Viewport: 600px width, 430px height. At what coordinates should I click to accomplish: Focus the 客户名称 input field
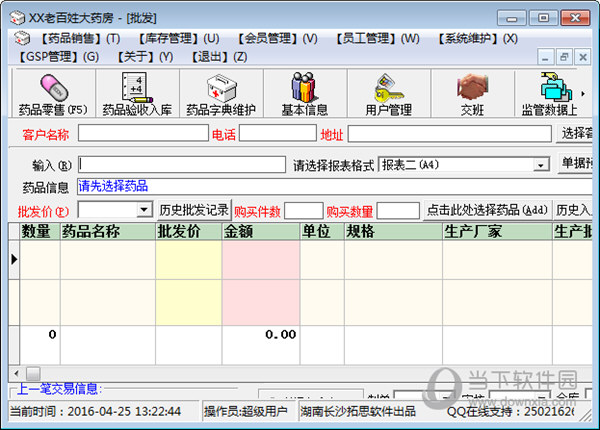point(143,133)
